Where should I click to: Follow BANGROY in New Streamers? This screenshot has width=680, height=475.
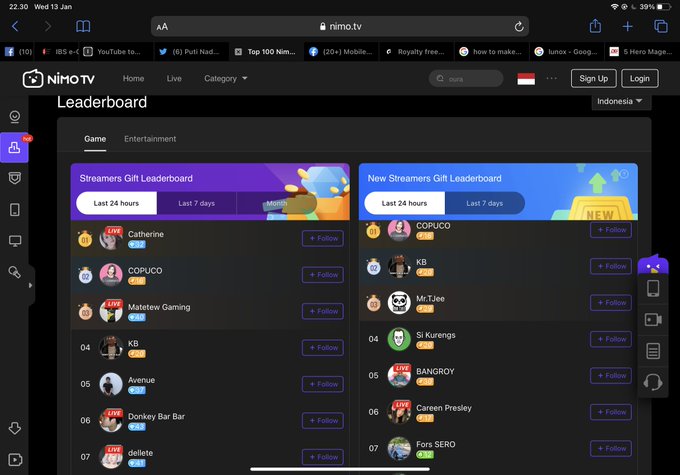[x=611, y=375]
